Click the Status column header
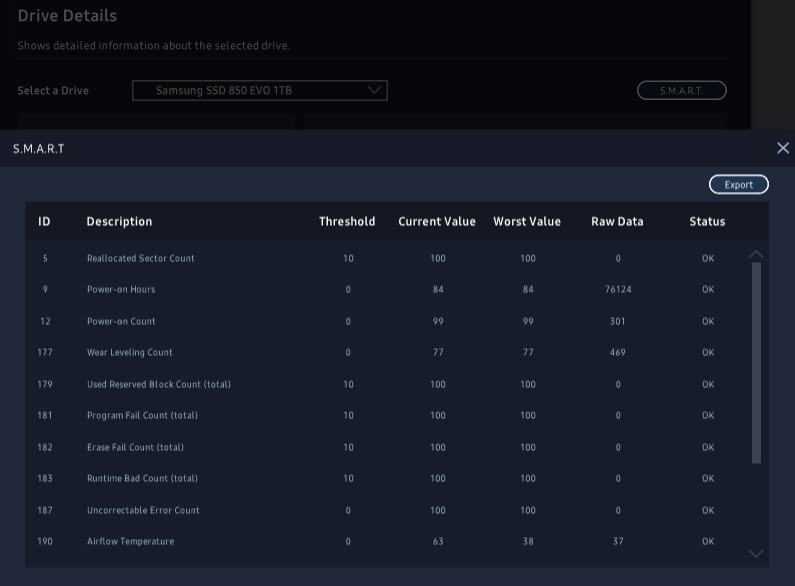The height and width of the screenshot is (586, 795). pos(707,222)
